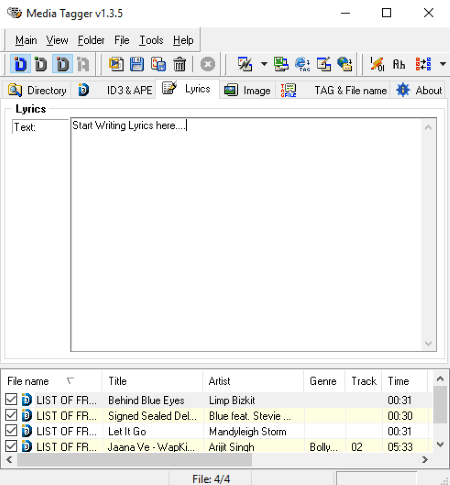Uncheck the Let It Go file checkbox
Screen dimensions: 450x485
11,430
